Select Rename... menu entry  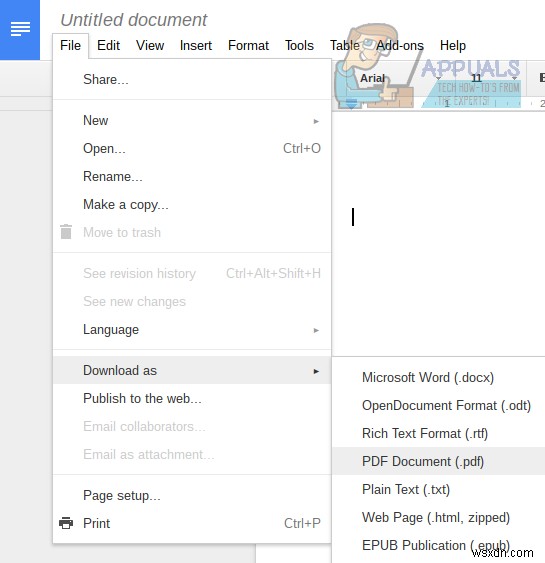(192, 176)
